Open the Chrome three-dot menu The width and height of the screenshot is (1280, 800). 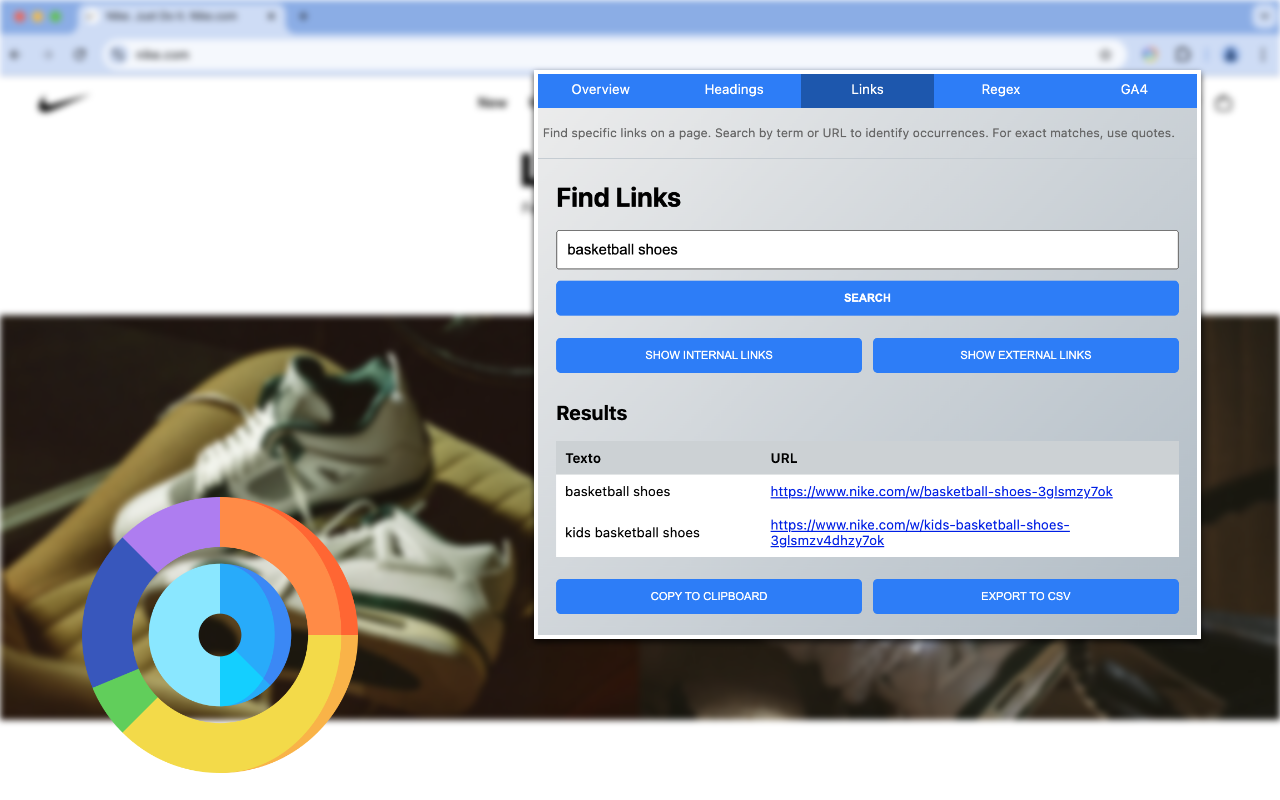1262,54
